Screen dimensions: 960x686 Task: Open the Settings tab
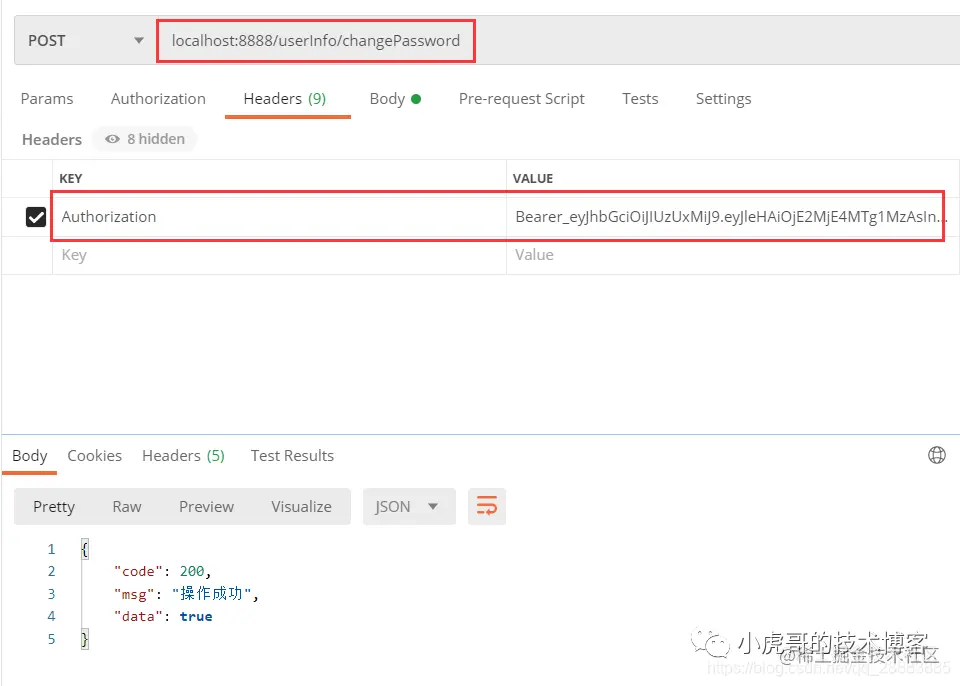[x=723, y=99]
